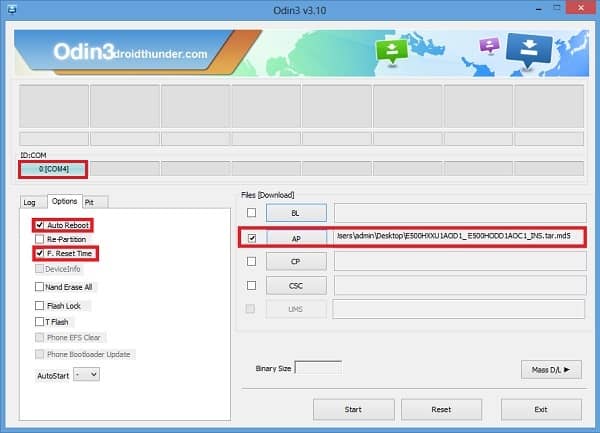This screenshot has width=600, height=433.
Task: Tick the Flash Lock checkbox
Action: tap(39, 306)
